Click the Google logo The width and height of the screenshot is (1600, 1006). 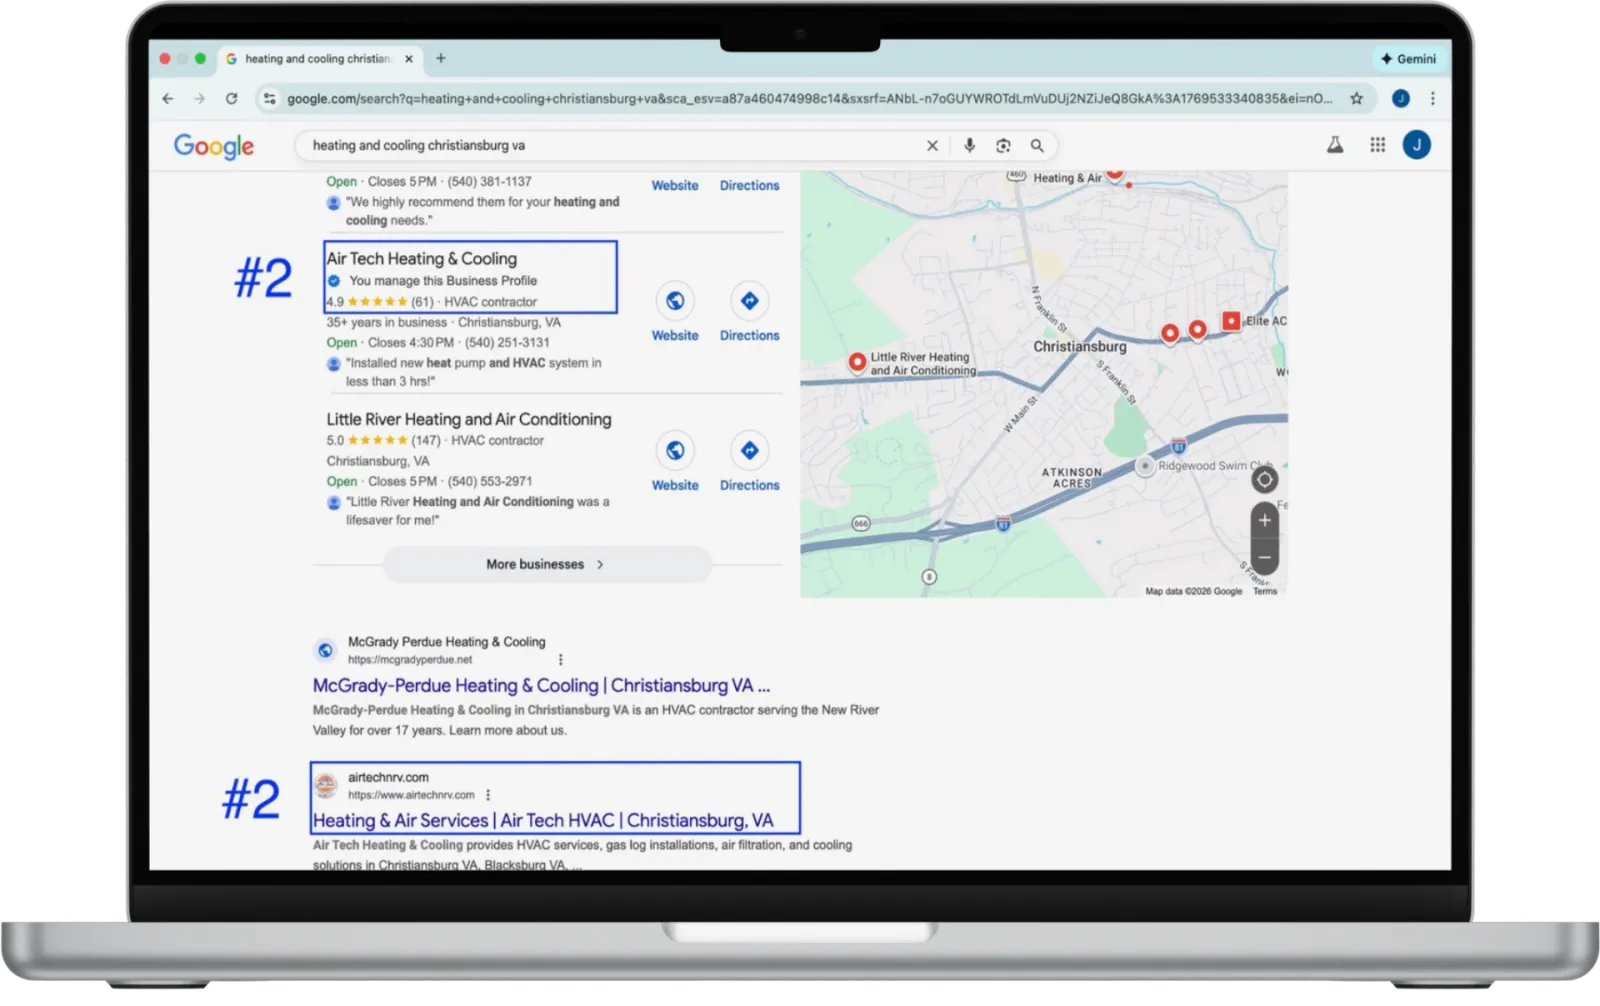pos(214,146)
